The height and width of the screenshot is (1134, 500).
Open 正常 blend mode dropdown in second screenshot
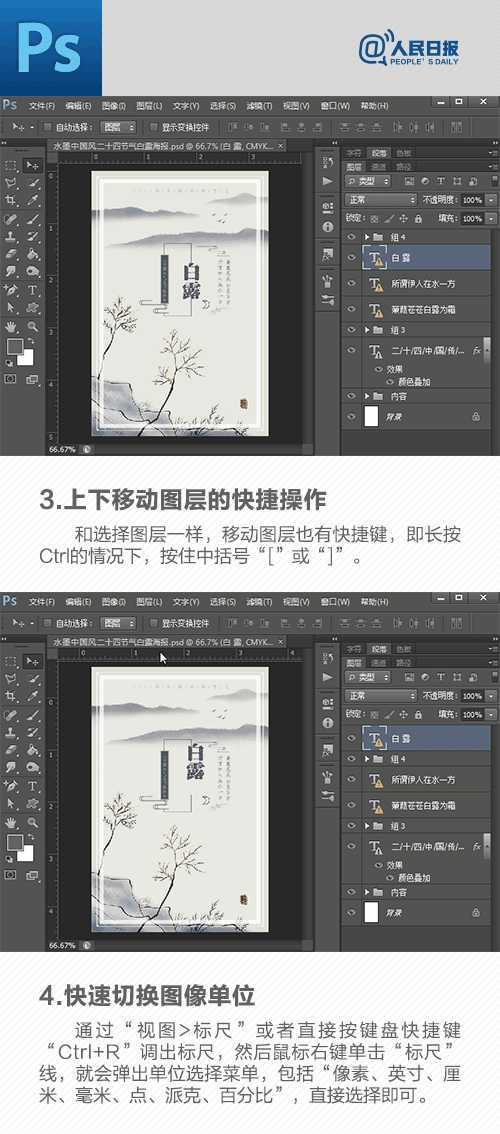click(x=381, y=696)
